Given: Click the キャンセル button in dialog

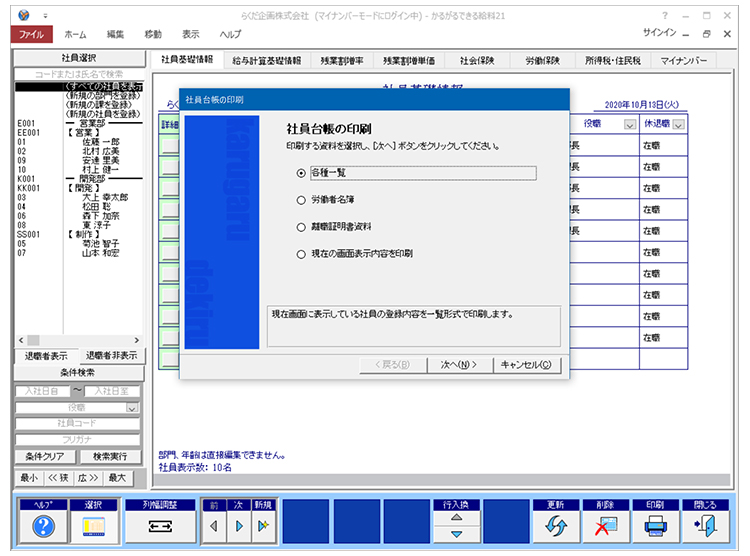Looking at the screenshot, I should point(527,365).
